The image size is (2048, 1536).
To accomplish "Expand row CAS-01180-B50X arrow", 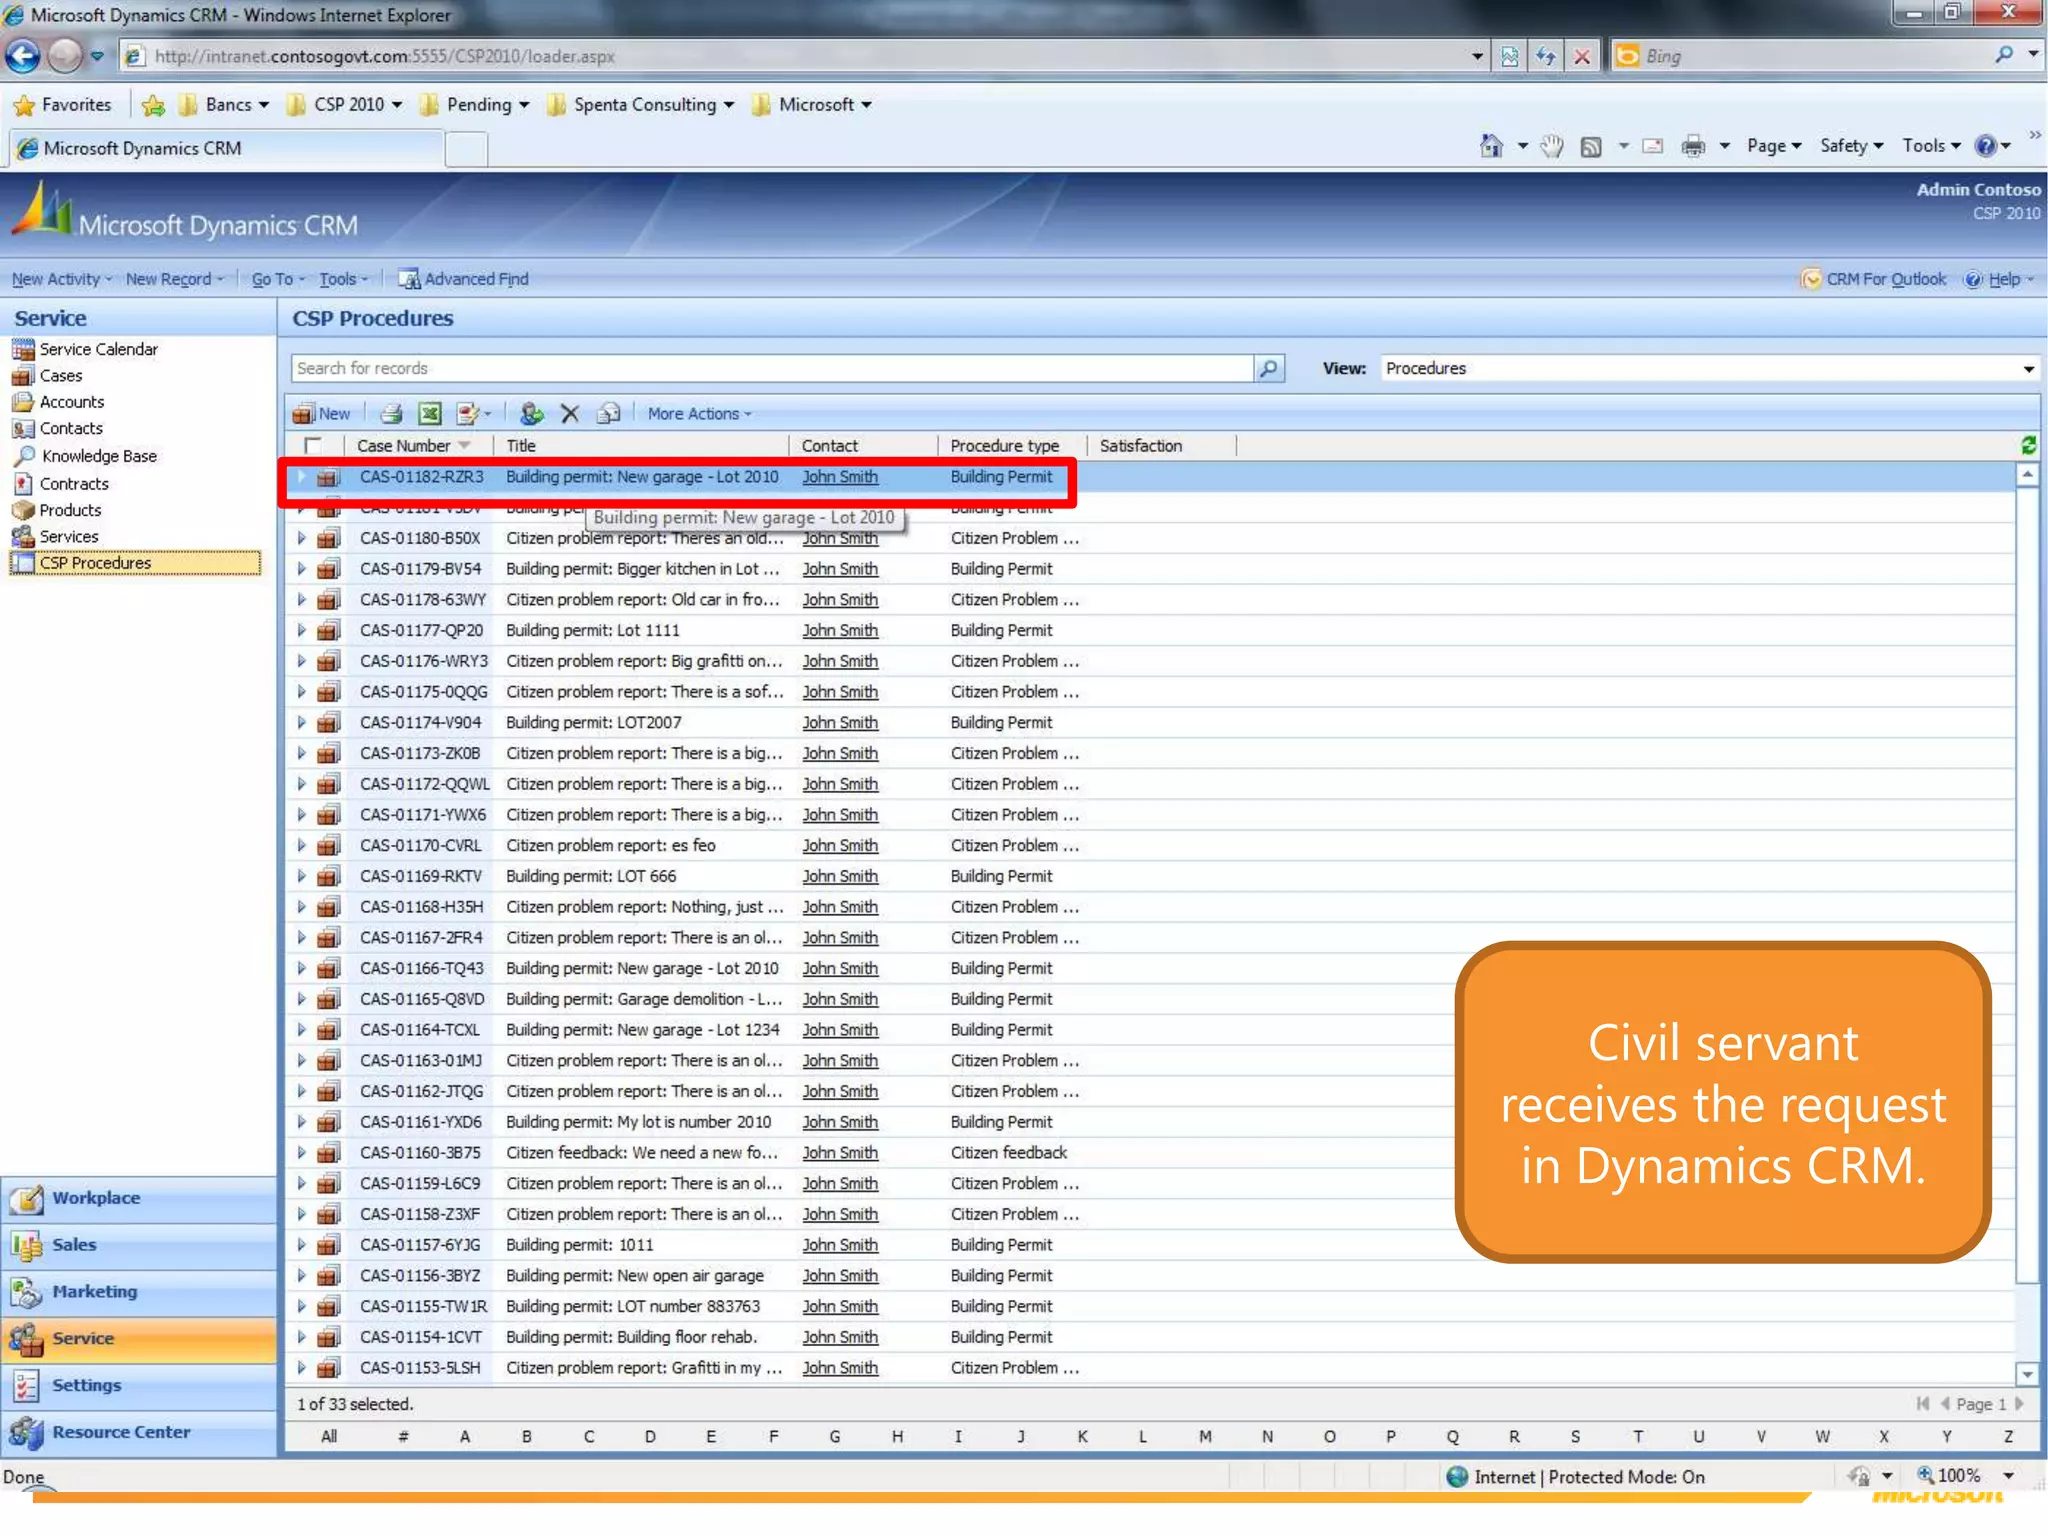I will pyautogui.click(x=301, y=538).
